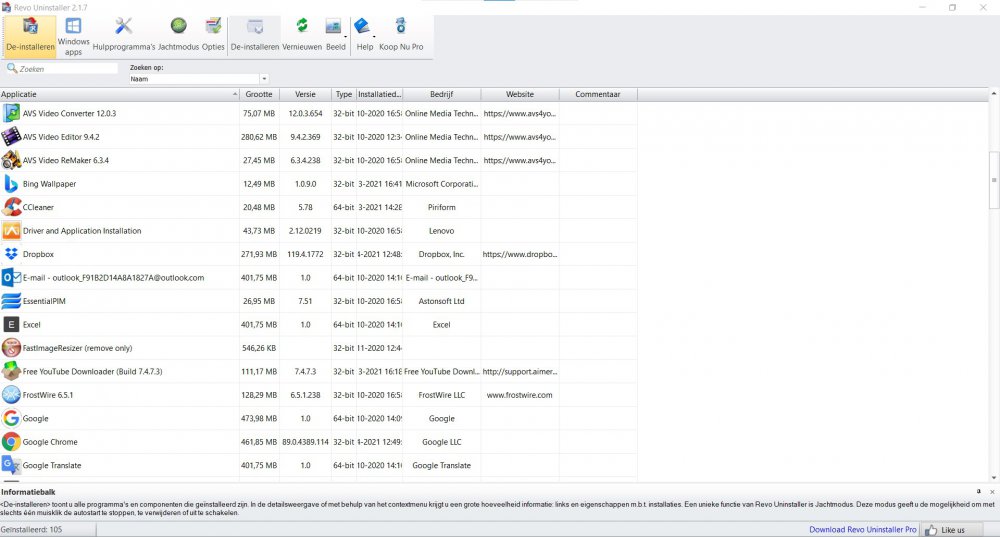The width and height of the screenshot is (1000, 537).
Task: Activate Jachtmodus hunter mode
Action: tap(178, 34)
